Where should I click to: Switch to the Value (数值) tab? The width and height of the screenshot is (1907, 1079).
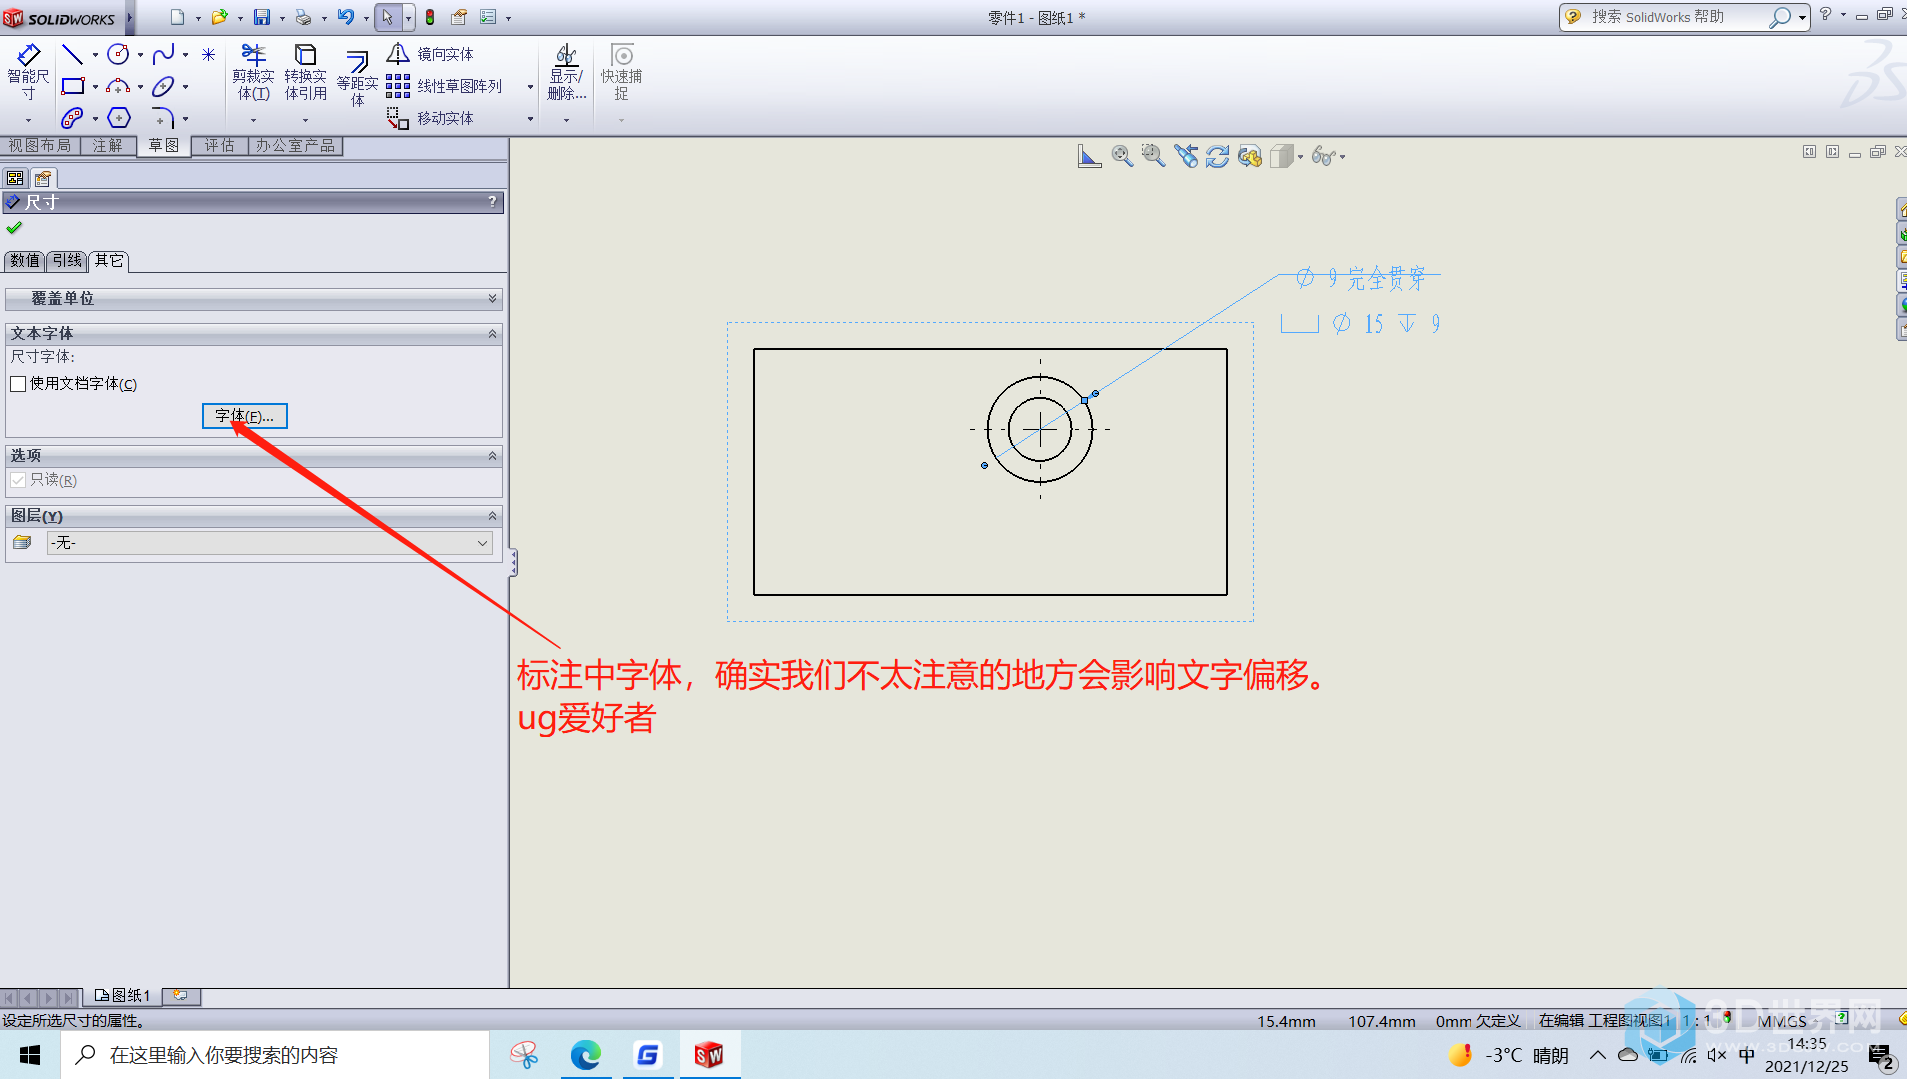25,261
